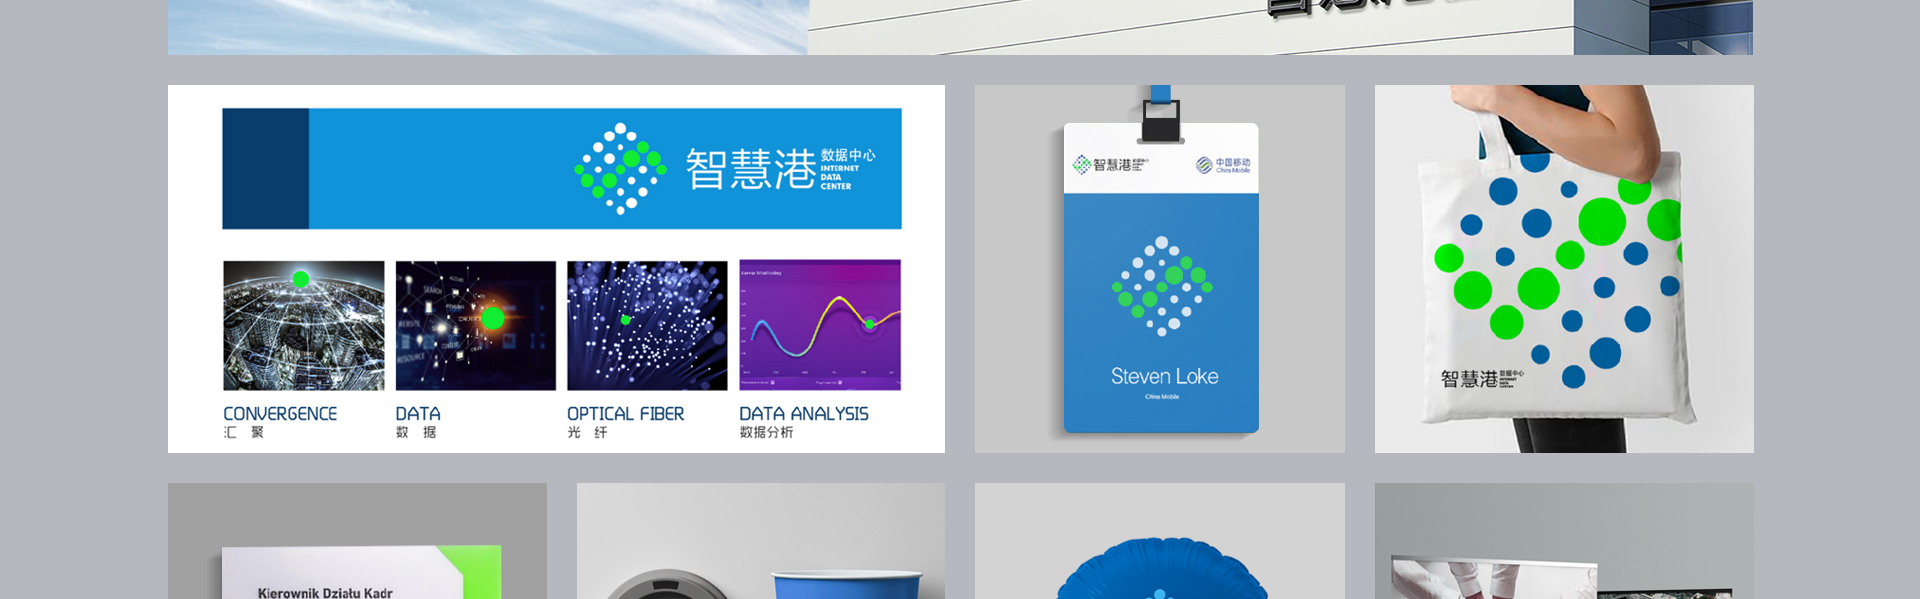The image size is (1920, 599).
Task: Click the China Mobile logo on badge
Action: coord(1223,165)
